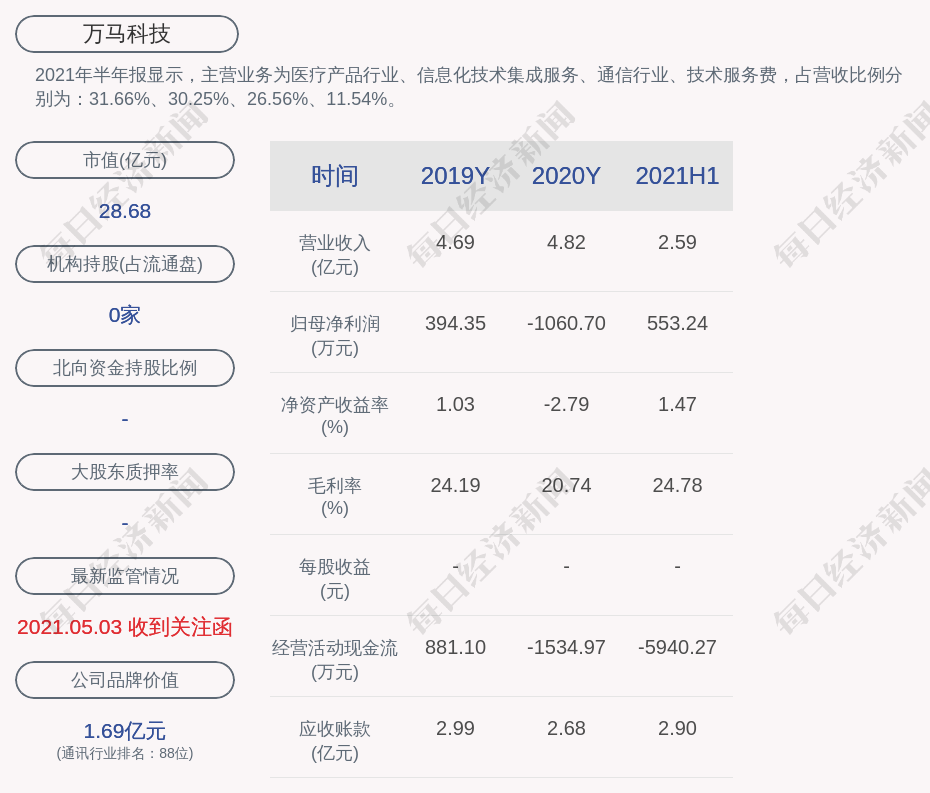Screen dimensions: 930x793
Task: Click the gross margin value 20.74
Action: pyautogui.click(x=566, y=486)
